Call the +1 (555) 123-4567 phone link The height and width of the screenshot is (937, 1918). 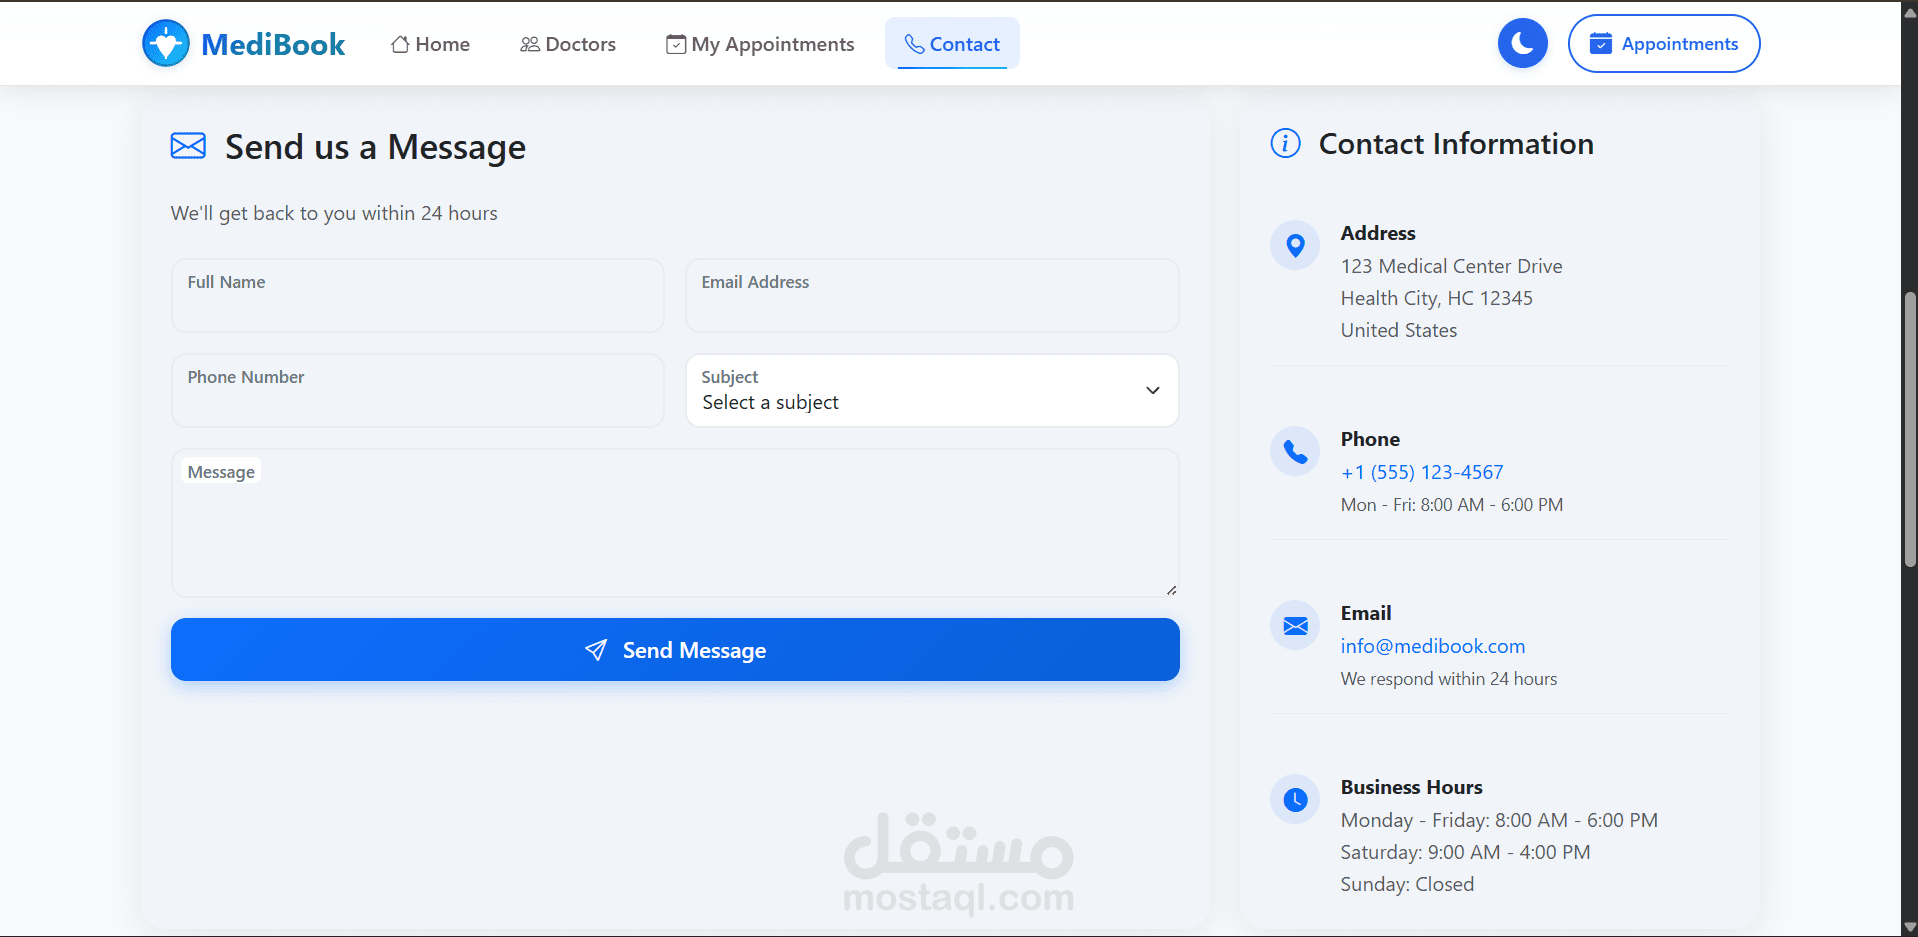coord(1422,472)
